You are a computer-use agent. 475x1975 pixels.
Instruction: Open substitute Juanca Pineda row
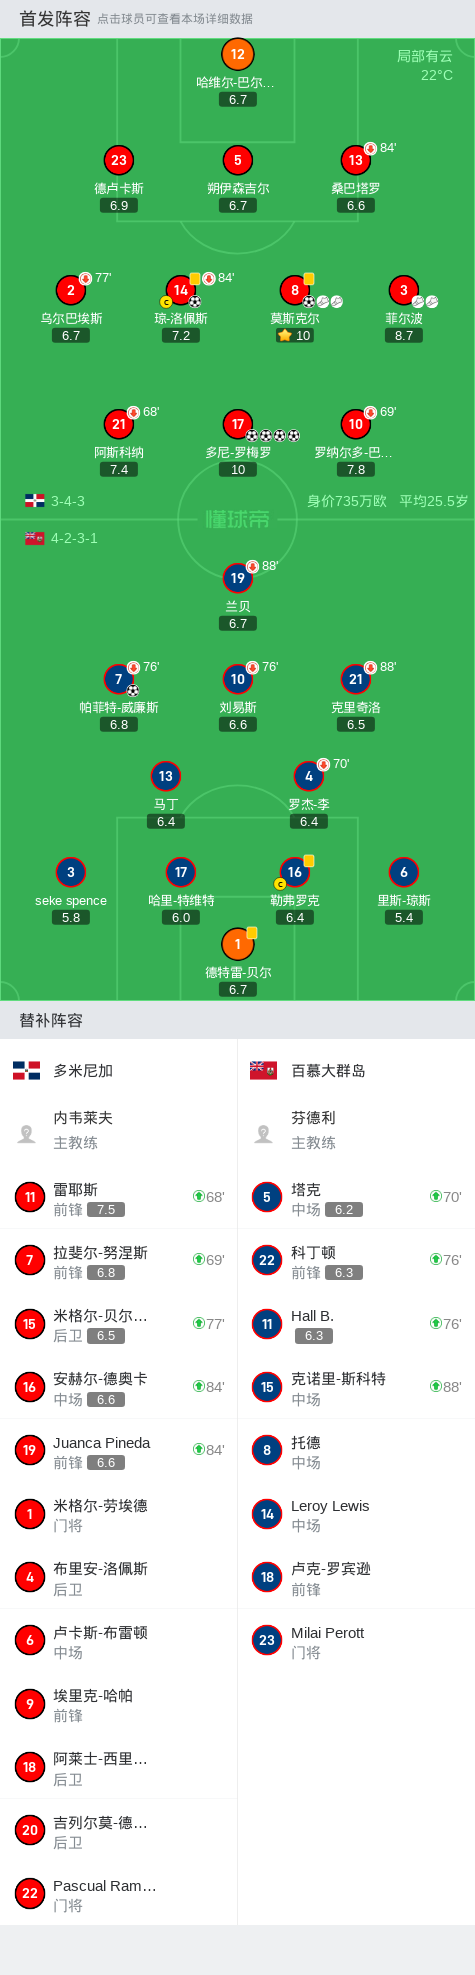click(119, 1450)
